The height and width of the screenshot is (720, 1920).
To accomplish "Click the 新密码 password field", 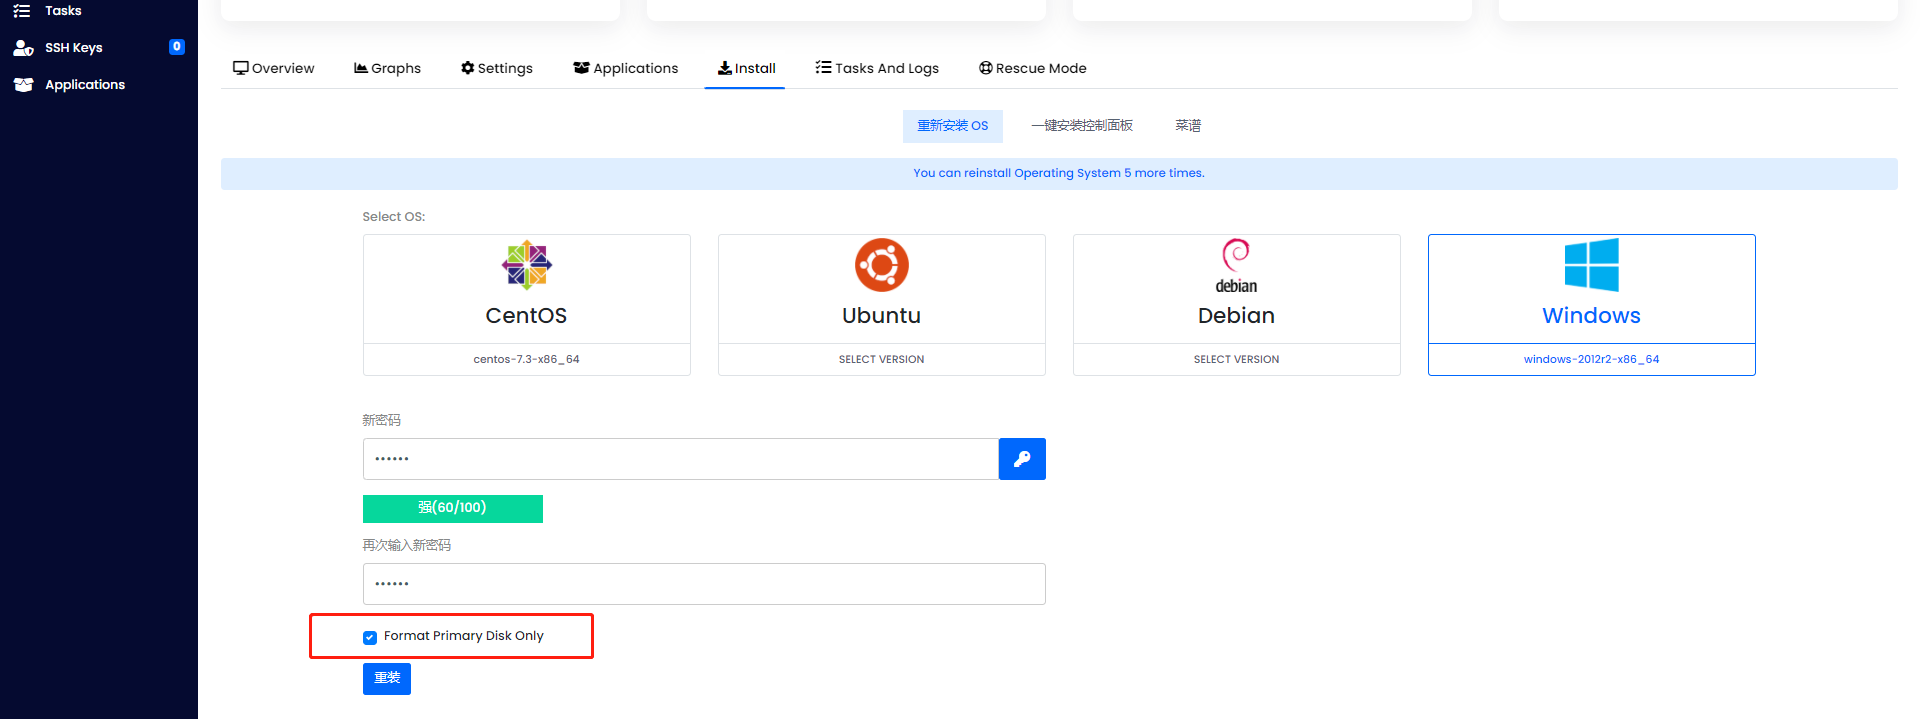I will (681, 459).
